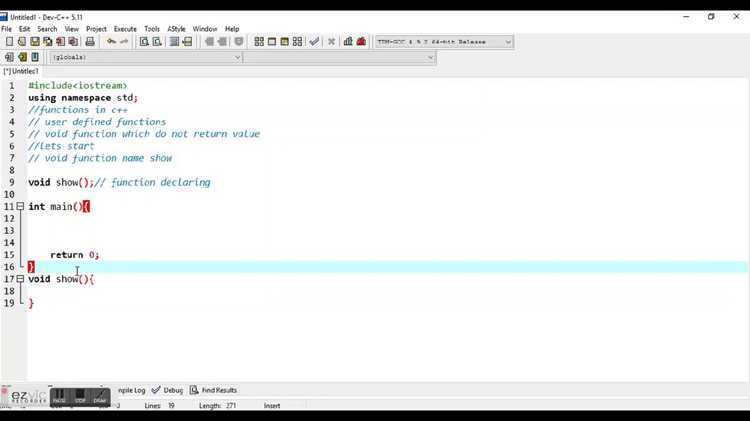Image resolution: width=750 pixels, height=421 pixels.
Task: Click the Toggle comment shield icon
Action: click(239, 42)
